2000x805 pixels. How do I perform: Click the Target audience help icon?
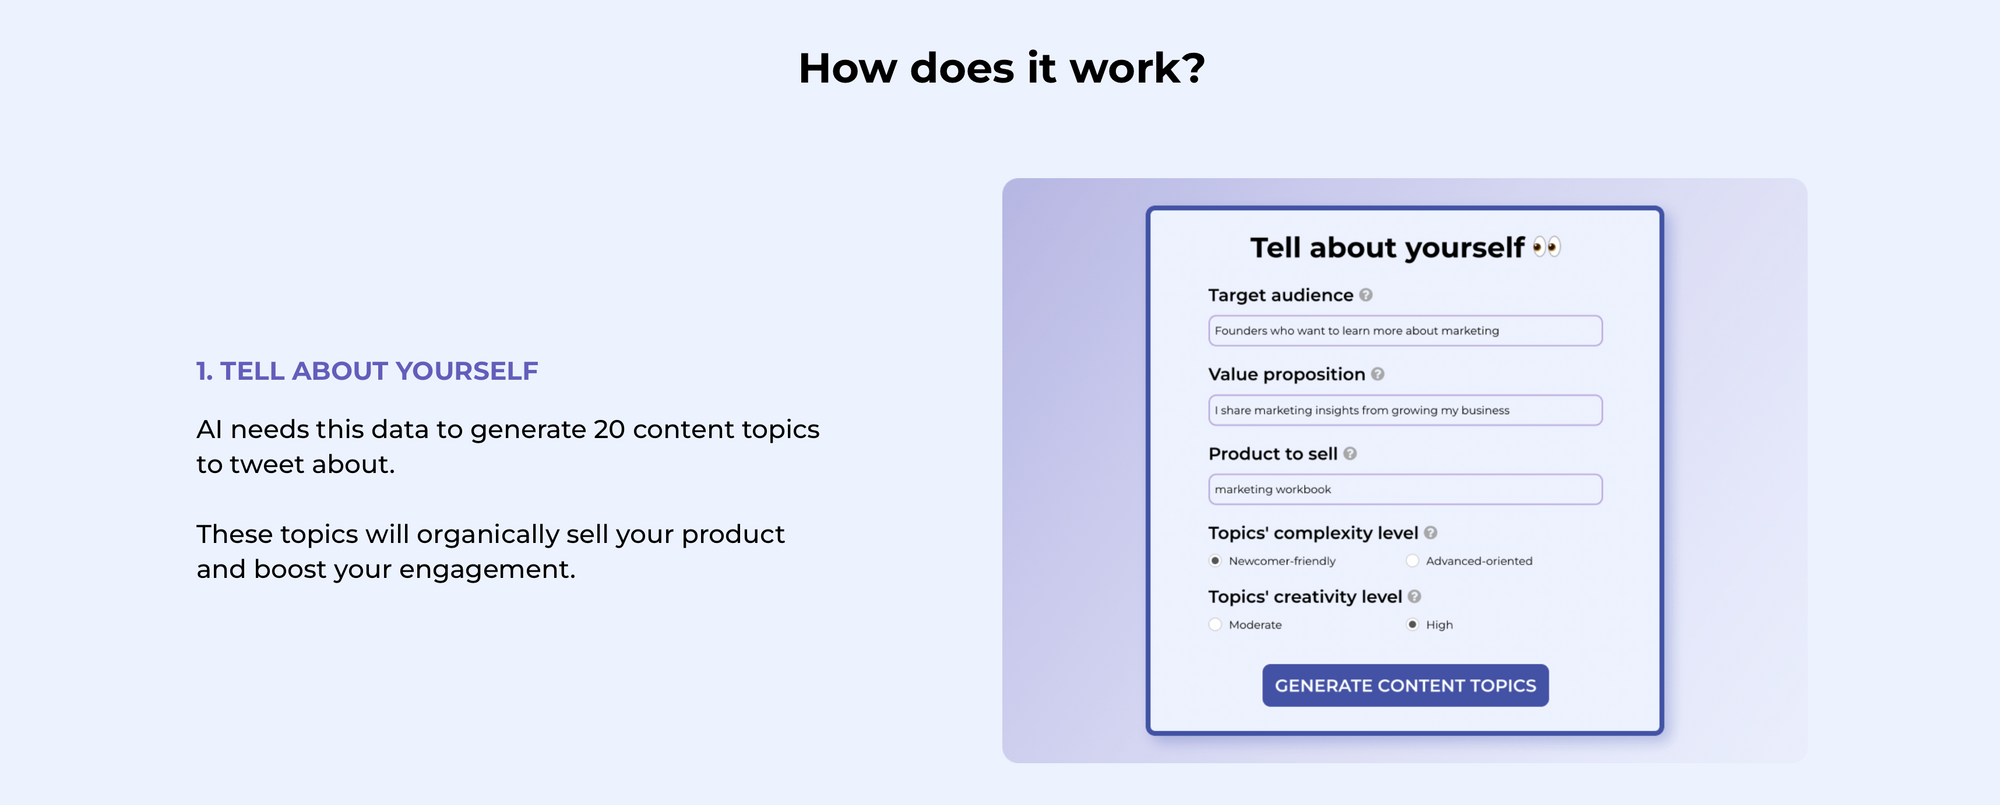tap(1366, 295)
